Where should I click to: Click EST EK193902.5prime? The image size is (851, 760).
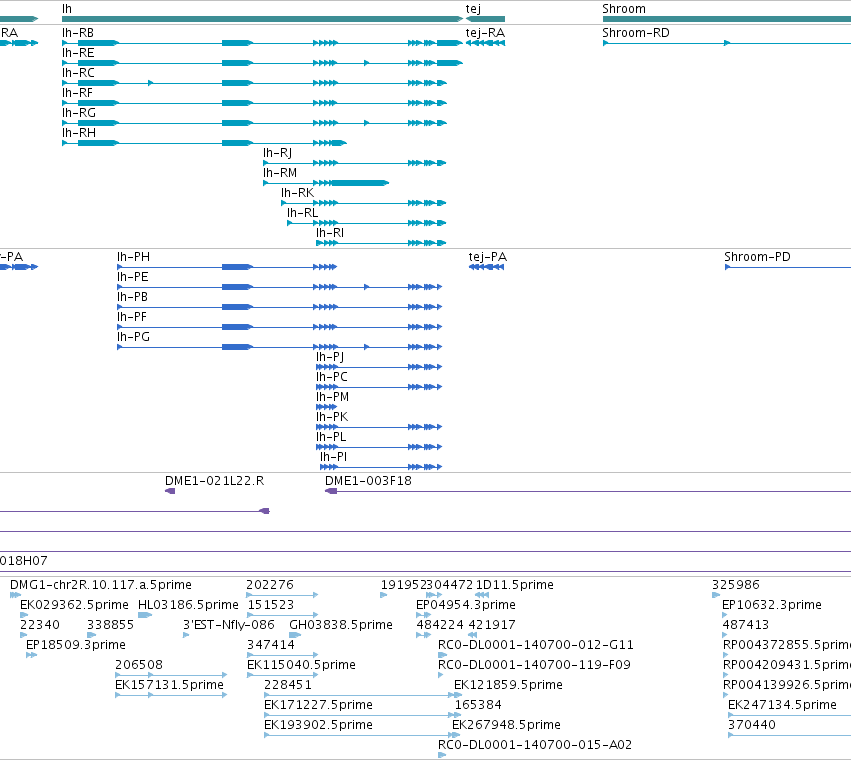tap(319, 725)
